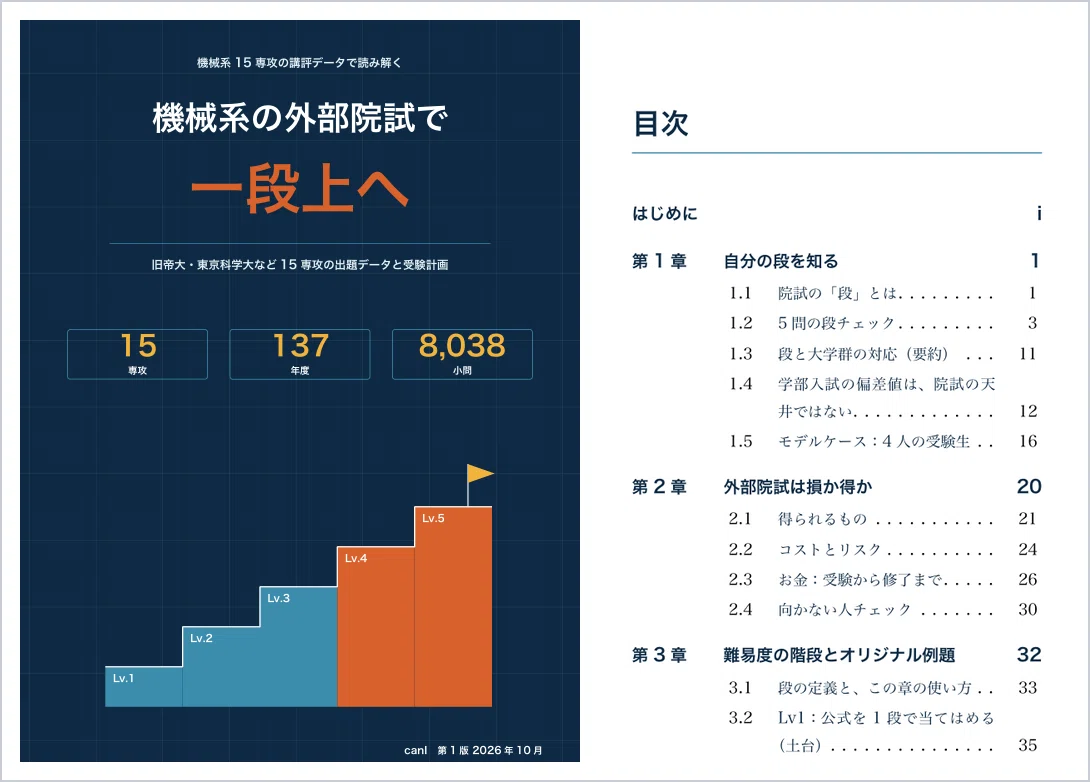Select the Lv.1 step on the staircase
This screenshot has height=782, width=1090.
(x=144, y=687)
